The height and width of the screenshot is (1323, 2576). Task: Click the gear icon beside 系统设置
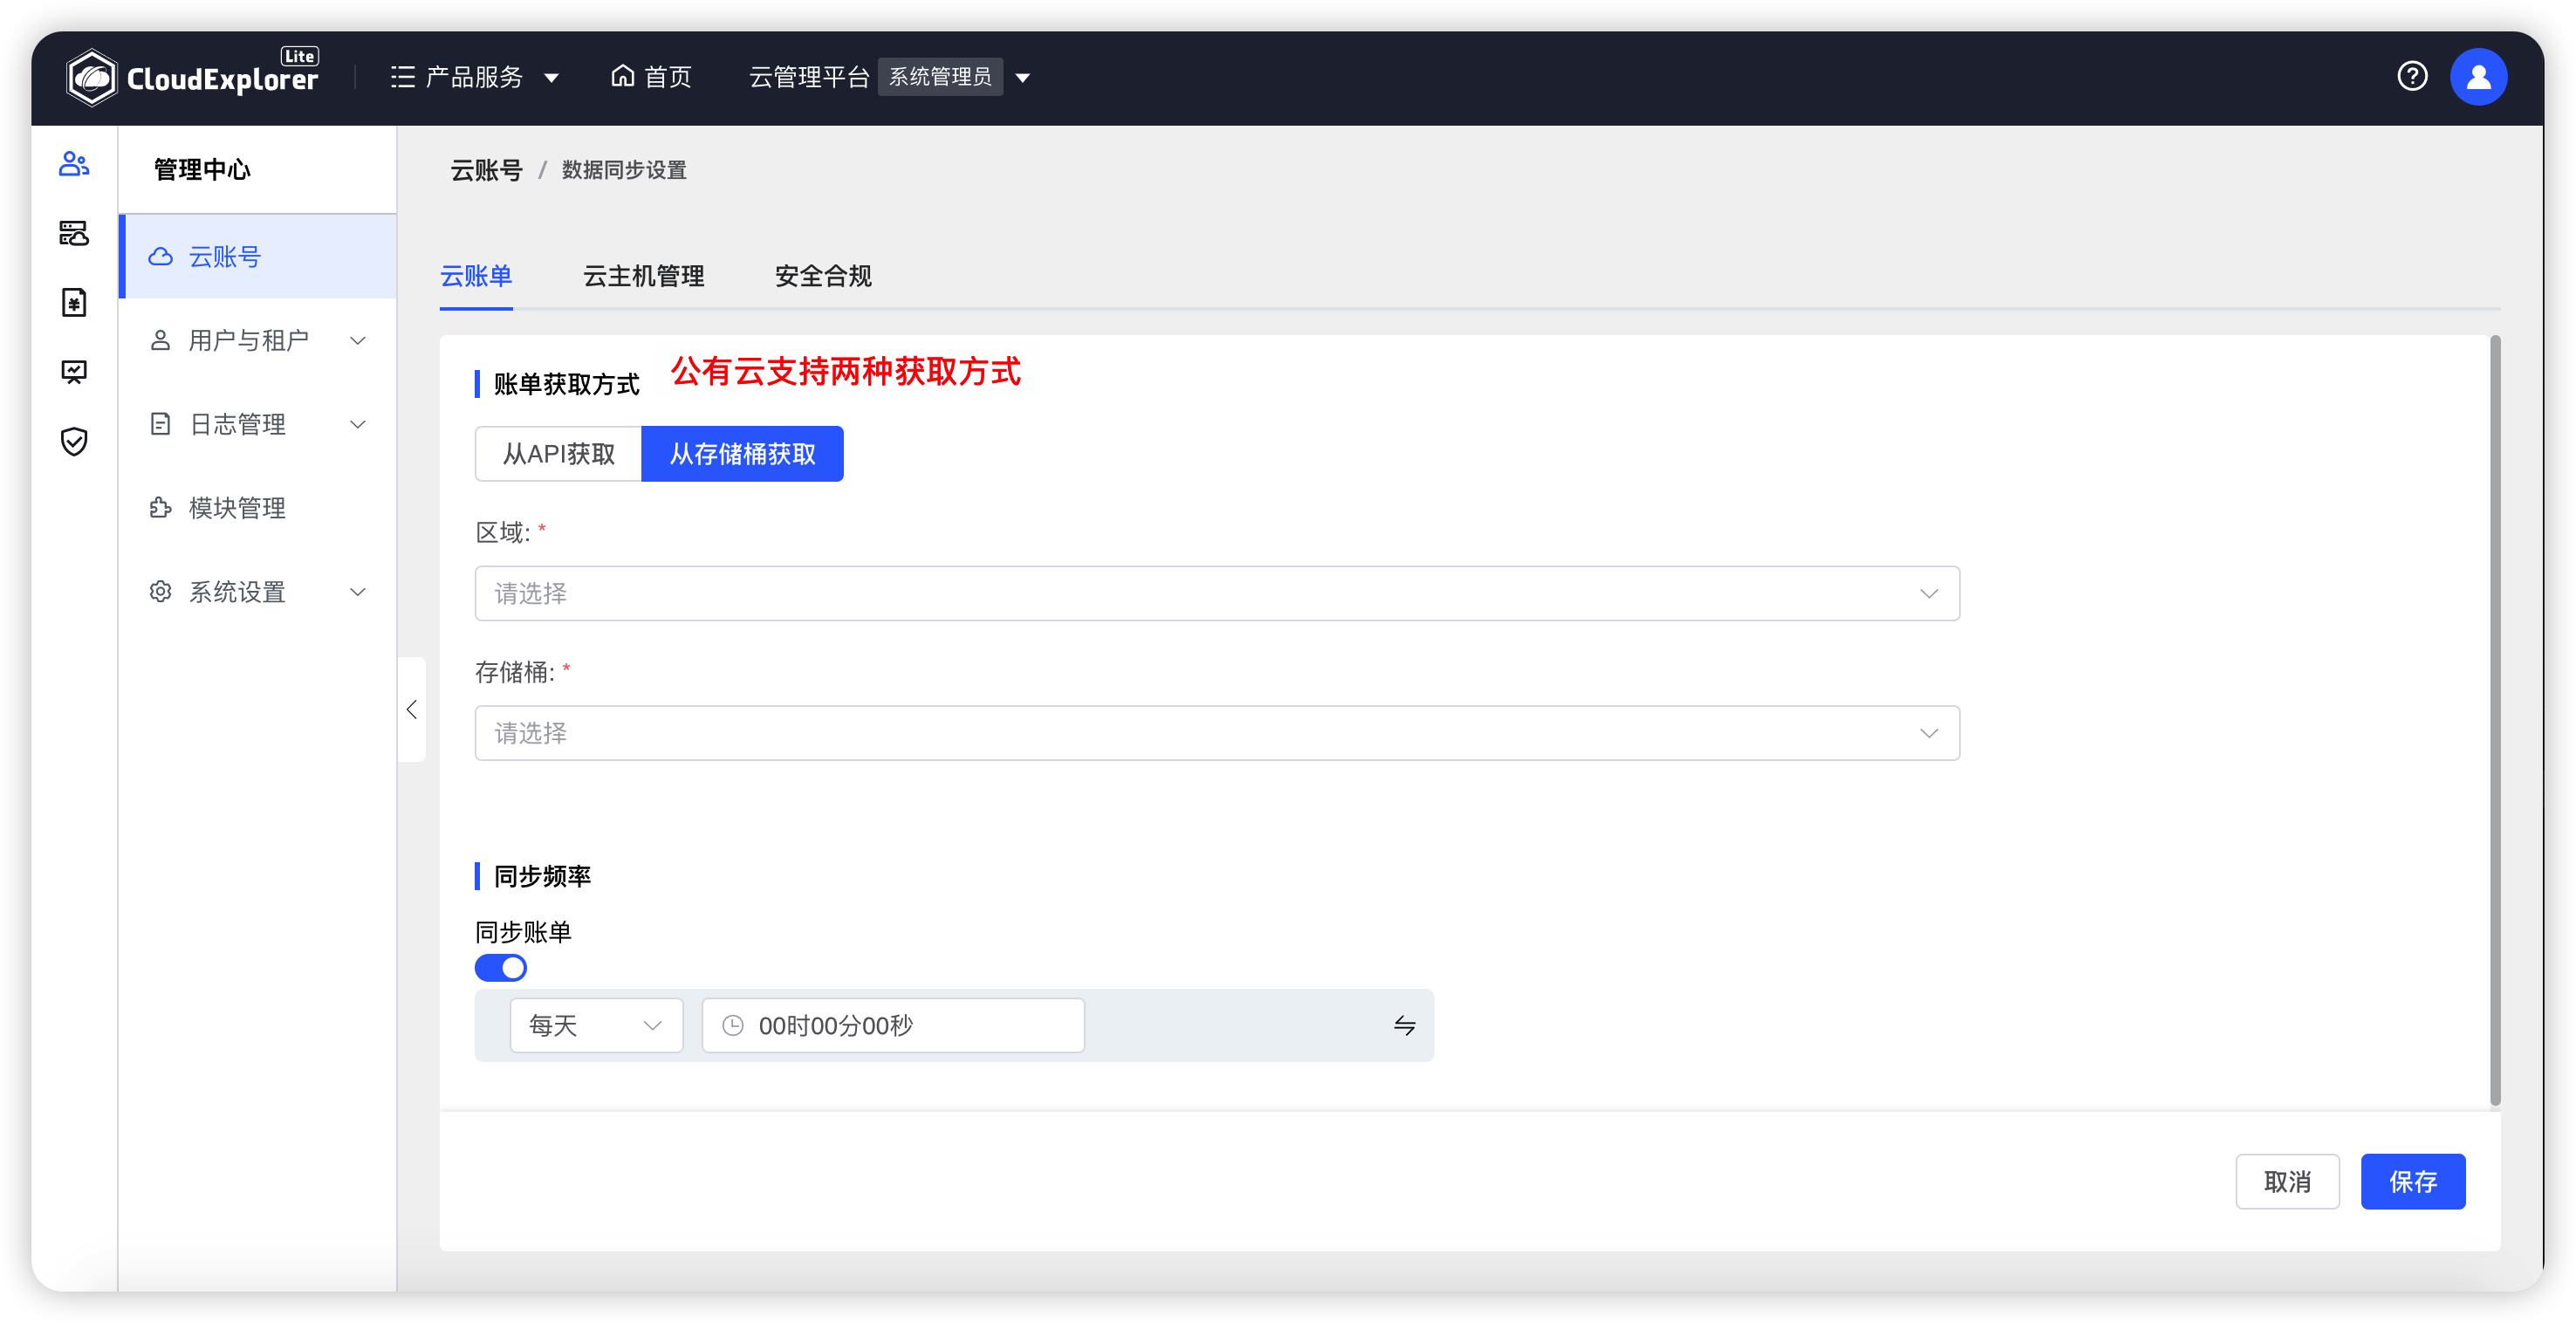(x=160, y=592)
